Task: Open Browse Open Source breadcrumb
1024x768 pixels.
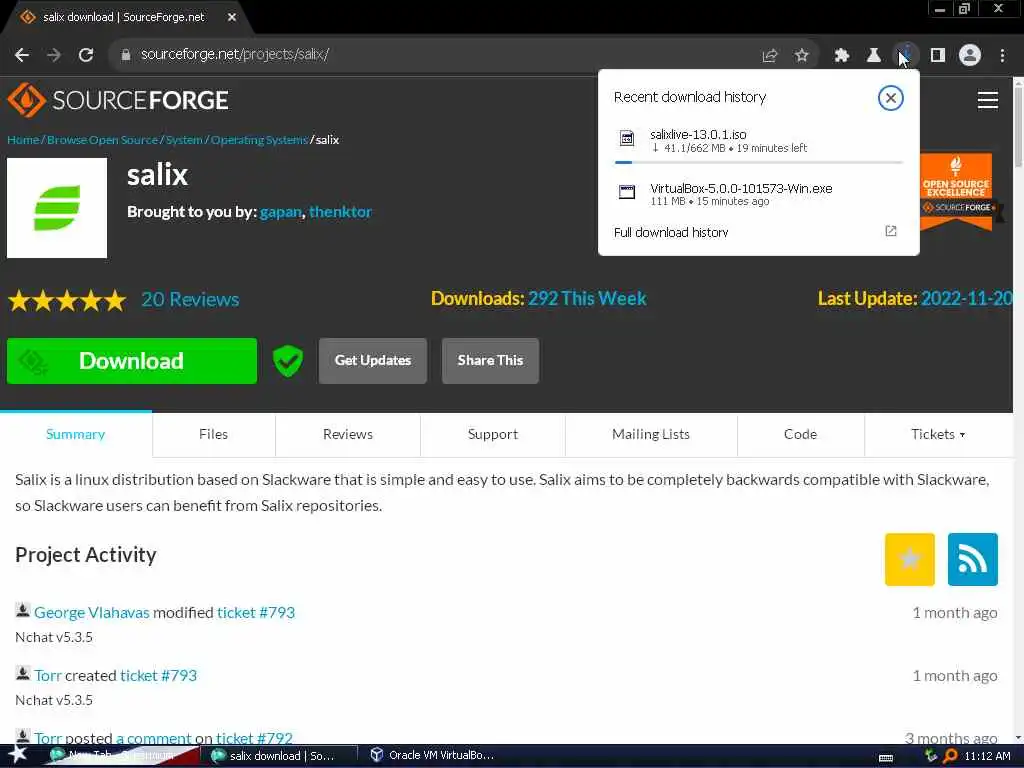Action: point(103,140)
